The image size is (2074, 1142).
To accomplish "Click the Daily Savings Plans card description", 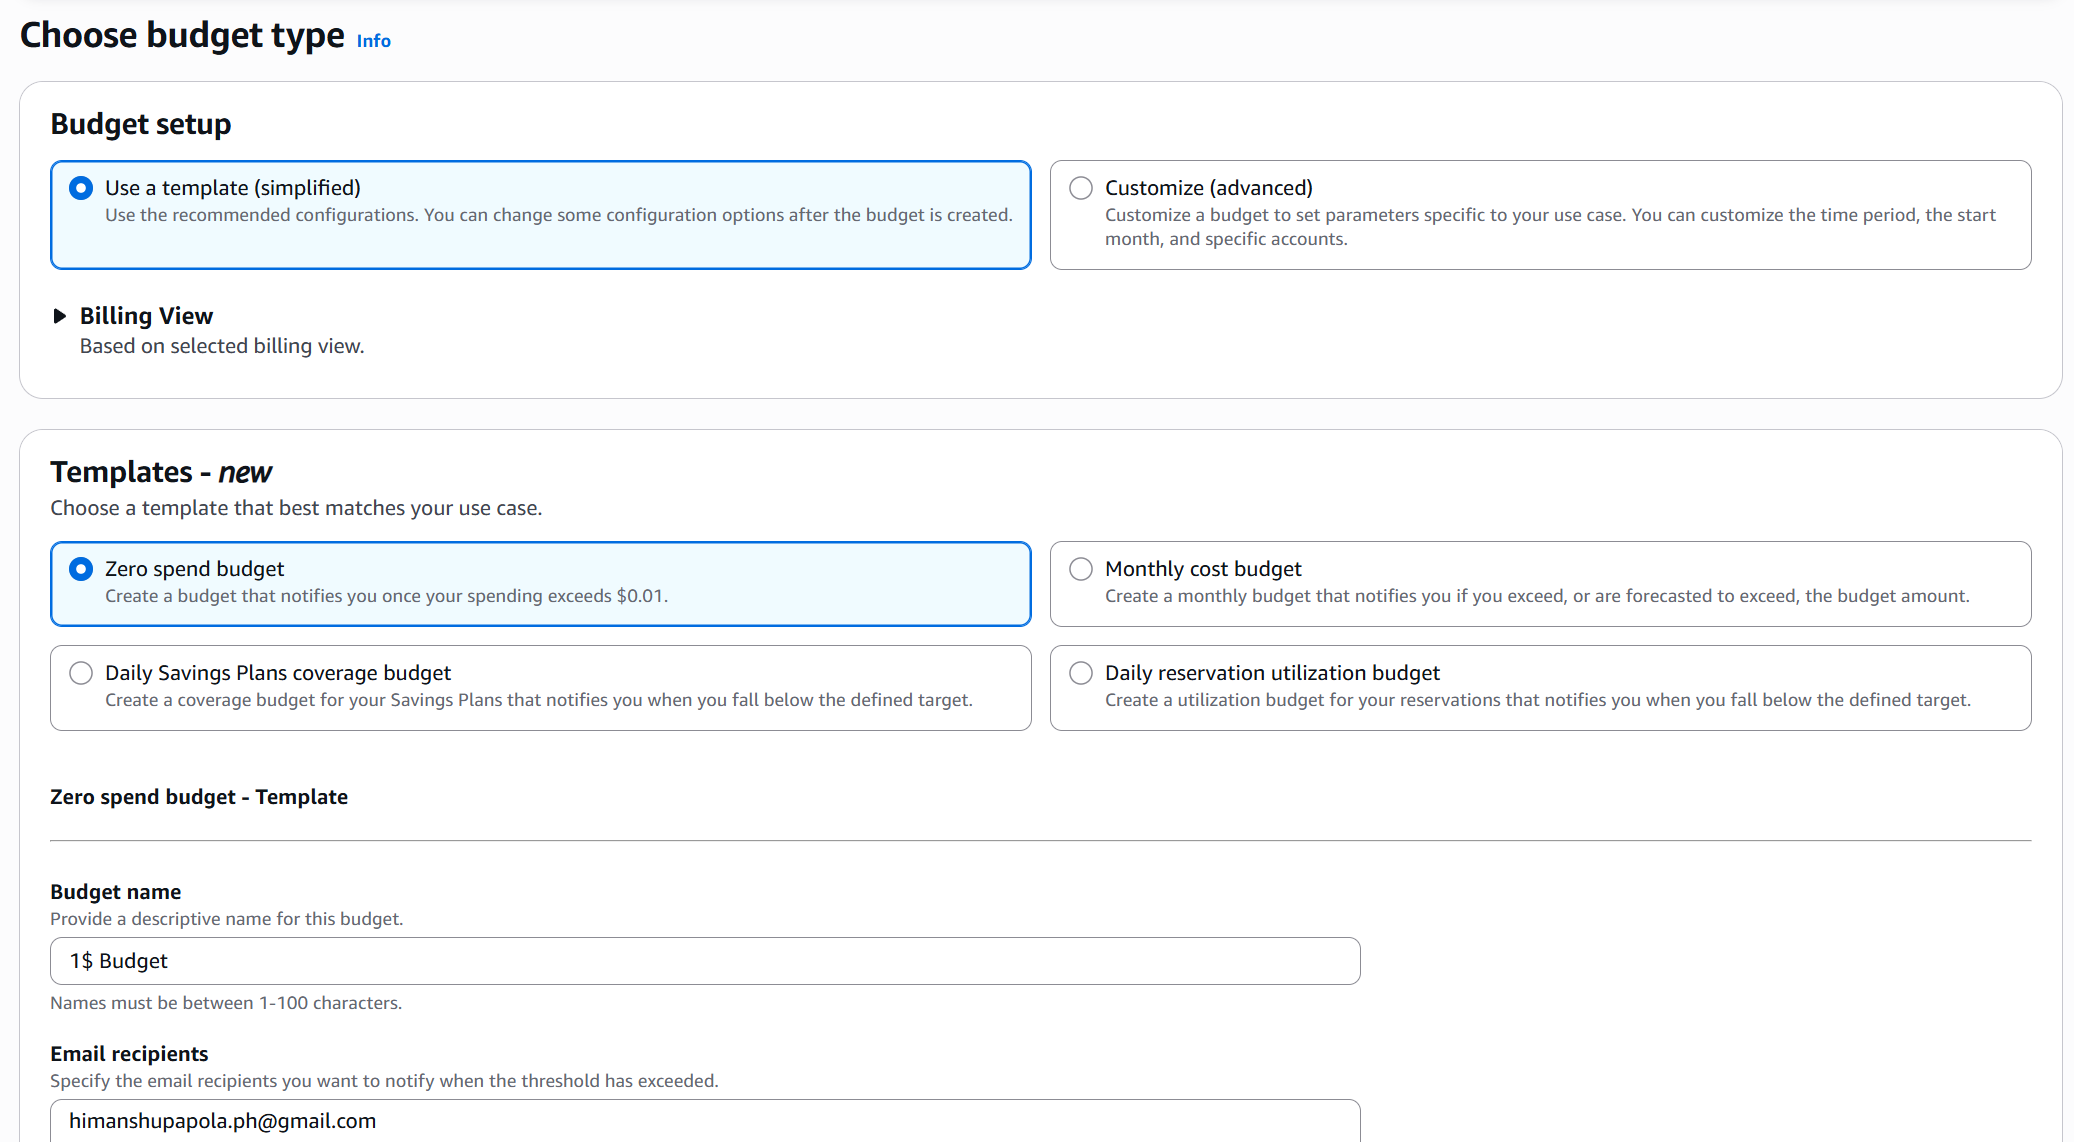I will tap(538, 700).
